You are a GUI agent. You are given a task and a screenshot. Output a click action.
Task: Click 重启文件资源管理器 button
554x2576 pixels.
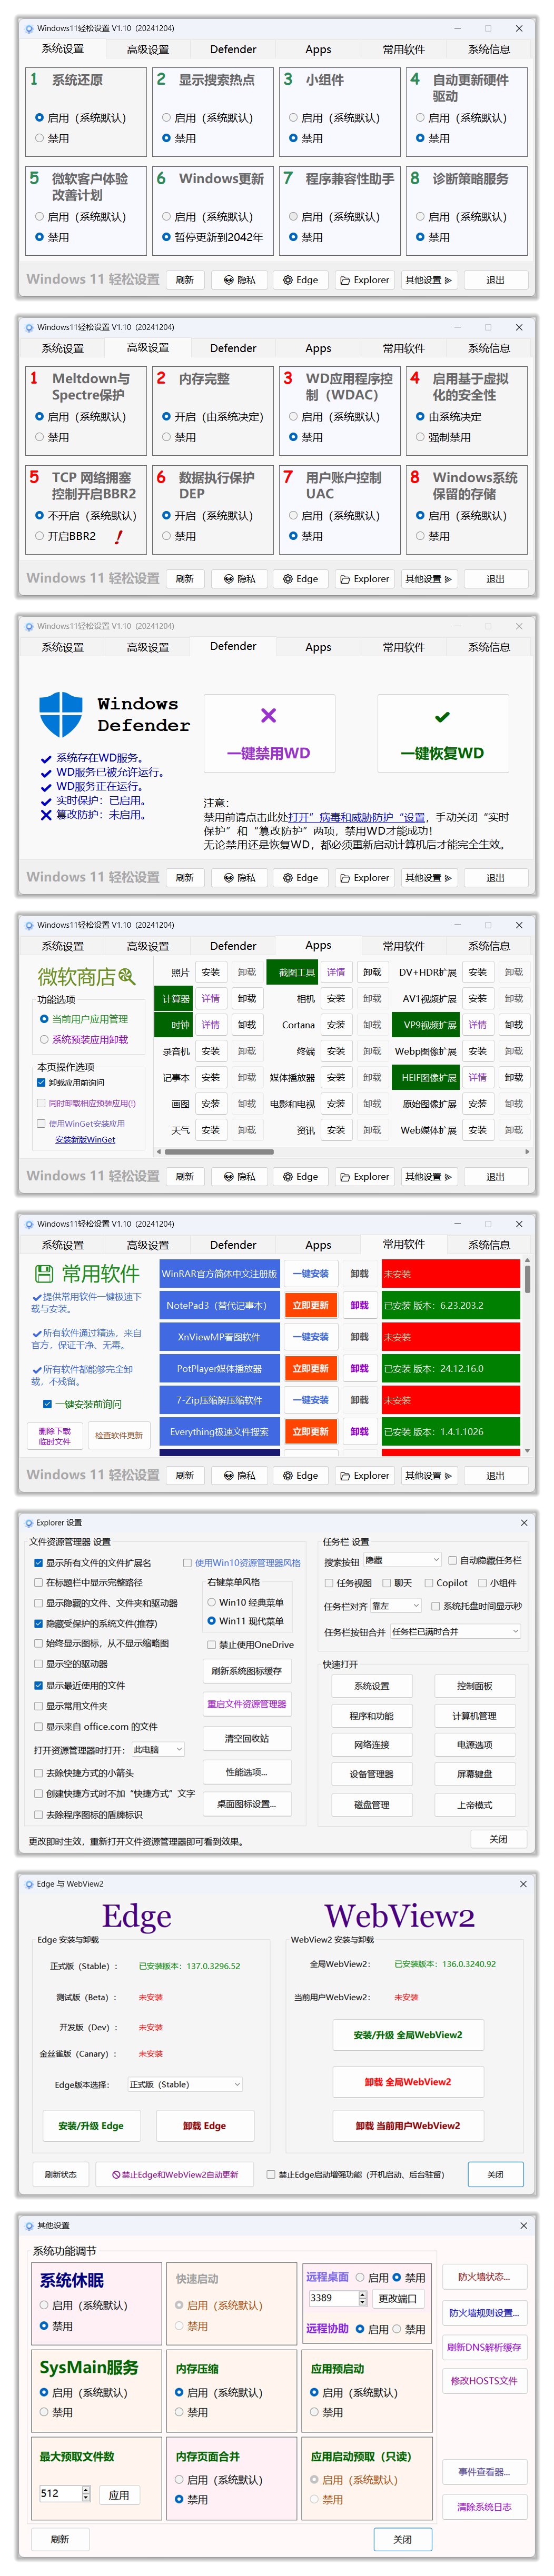(246, 1704)
